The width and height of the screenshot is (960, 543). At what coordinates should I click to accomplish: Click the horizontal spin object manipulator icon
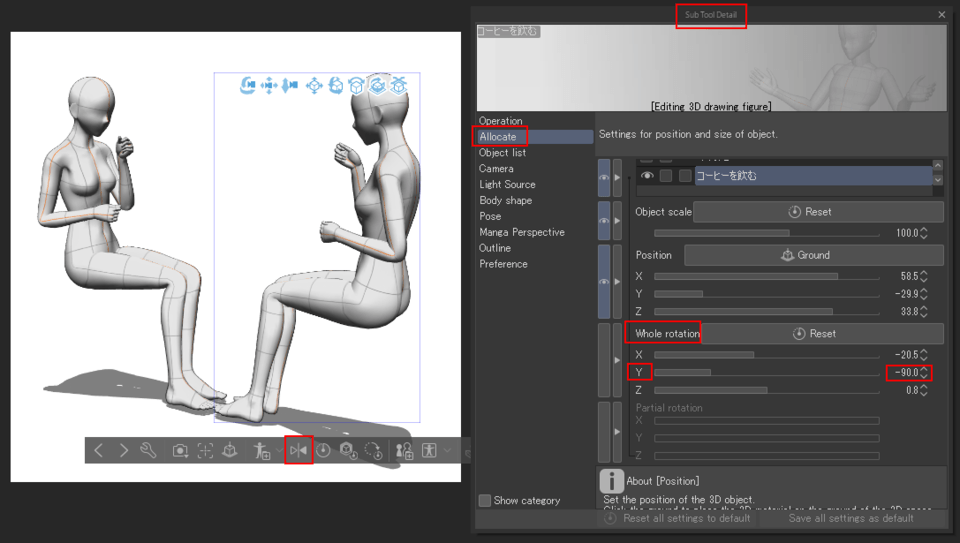tap(378, 85)
